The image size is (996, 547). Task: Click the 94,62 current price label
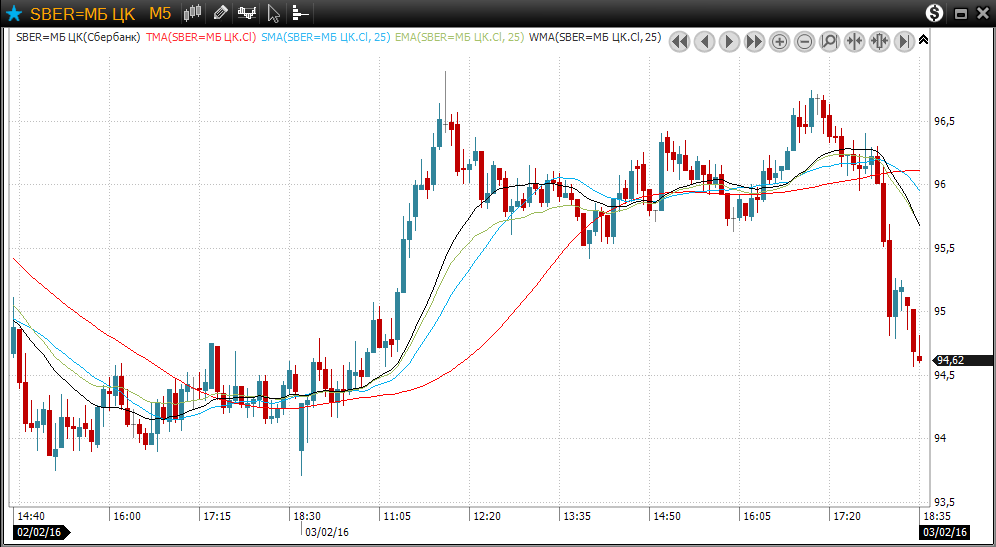[949, 360]
